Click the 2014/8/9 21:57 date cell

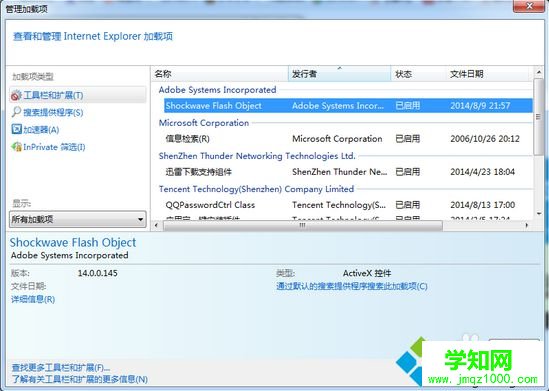[480, 106]
